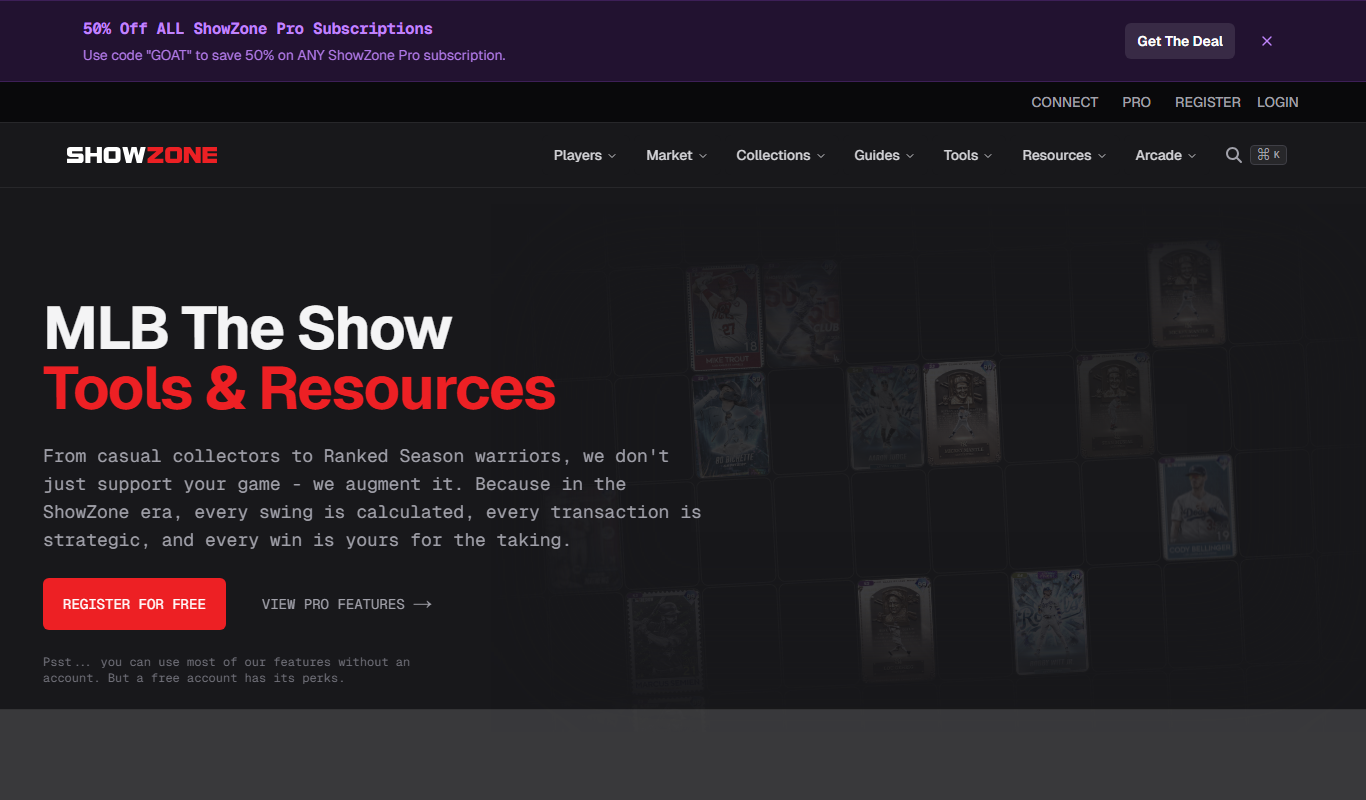Expand the Arcade dropdown menu

click(x=1166, y=155)
